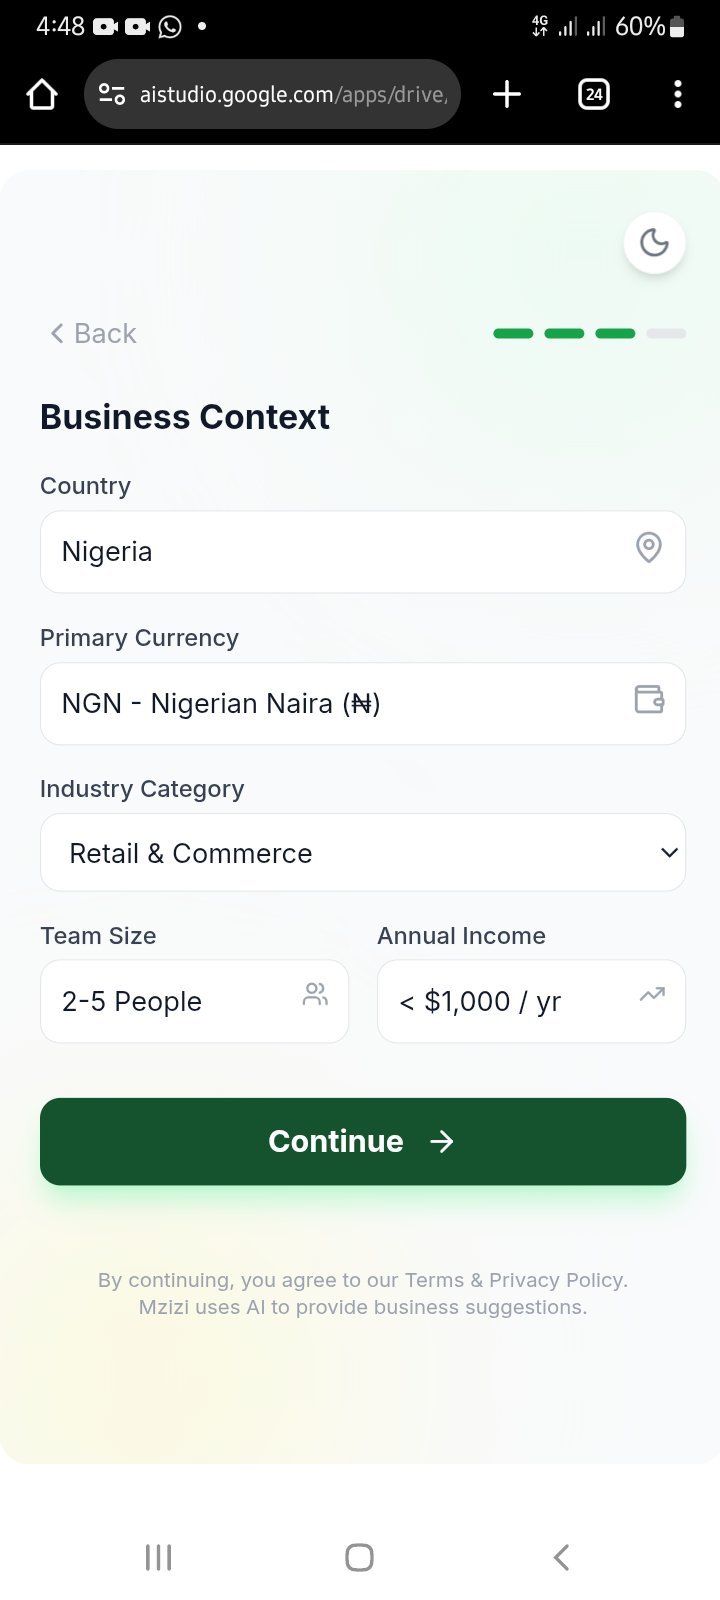Go Back to the previous step
The image size is (720, 1600).
93,333
